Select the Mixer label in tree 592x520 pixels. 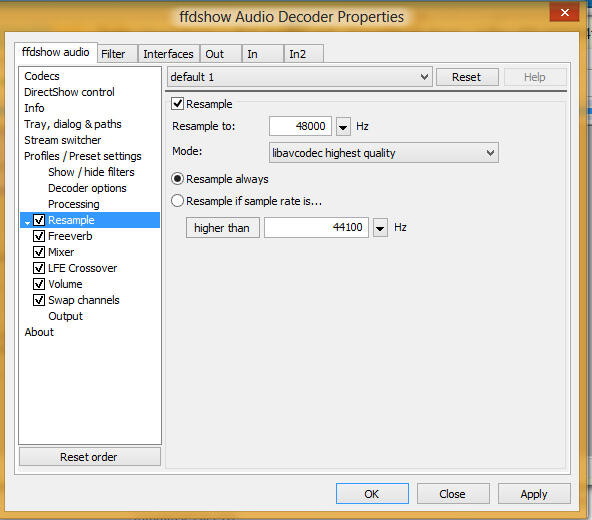point(61,252)
